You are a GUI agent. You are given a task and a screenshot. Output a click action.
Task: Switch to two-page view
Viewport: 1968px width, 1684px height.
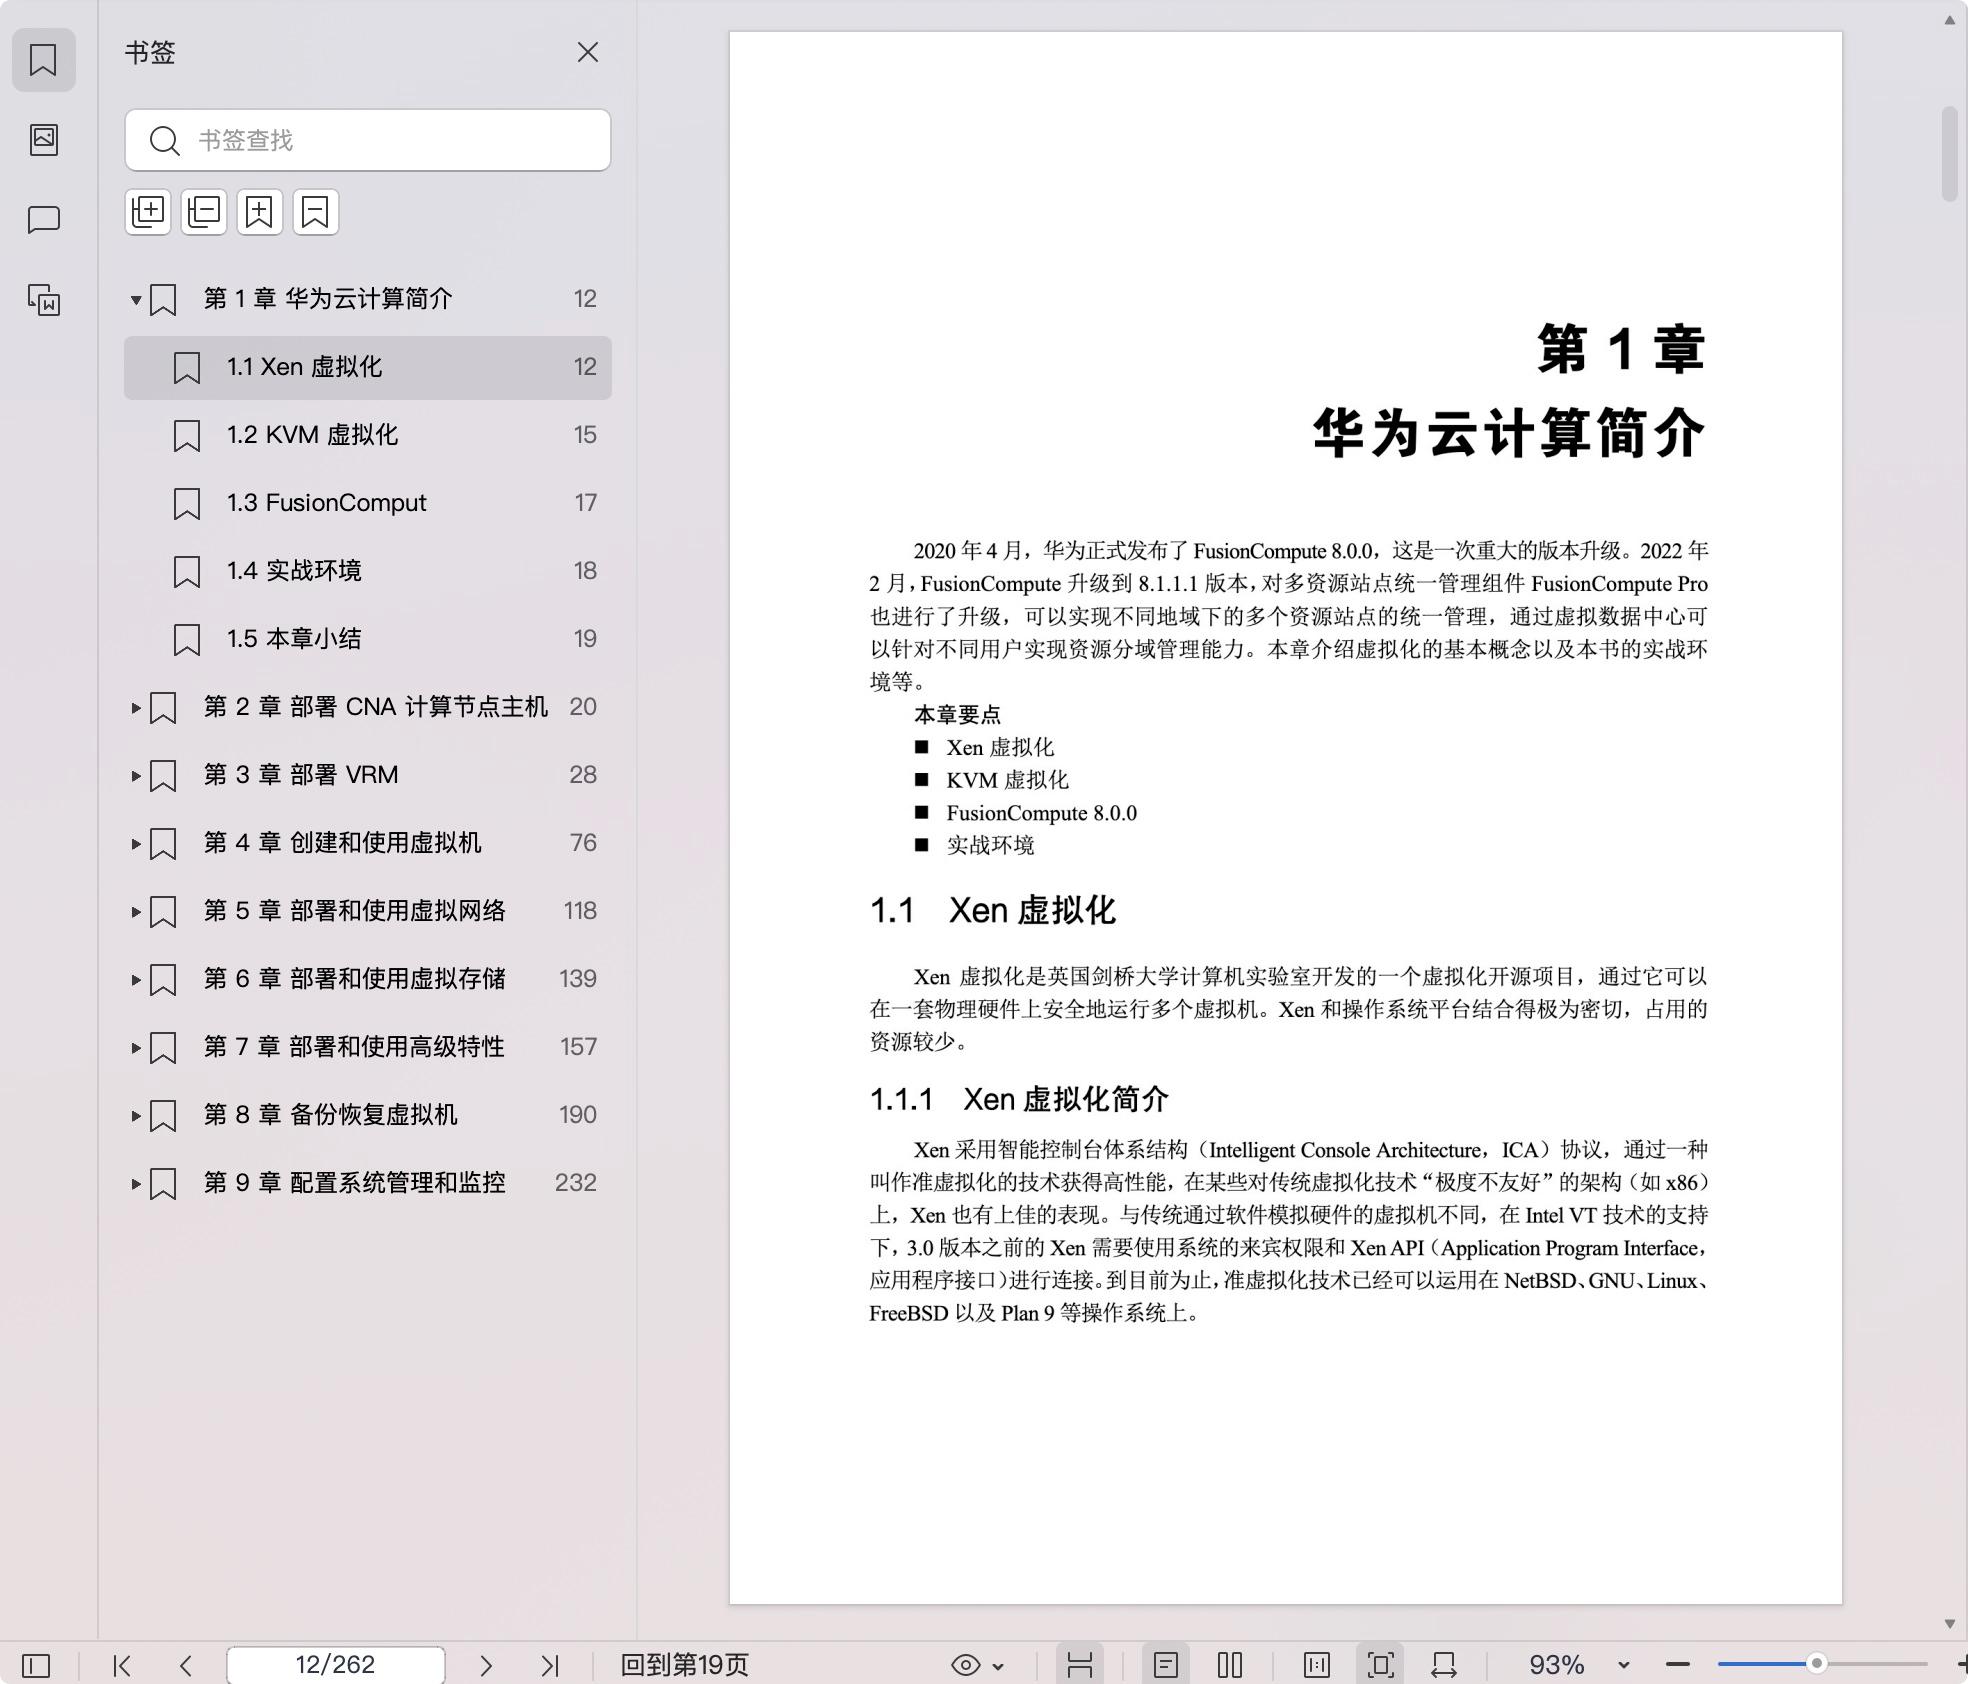point(1230,1665)
